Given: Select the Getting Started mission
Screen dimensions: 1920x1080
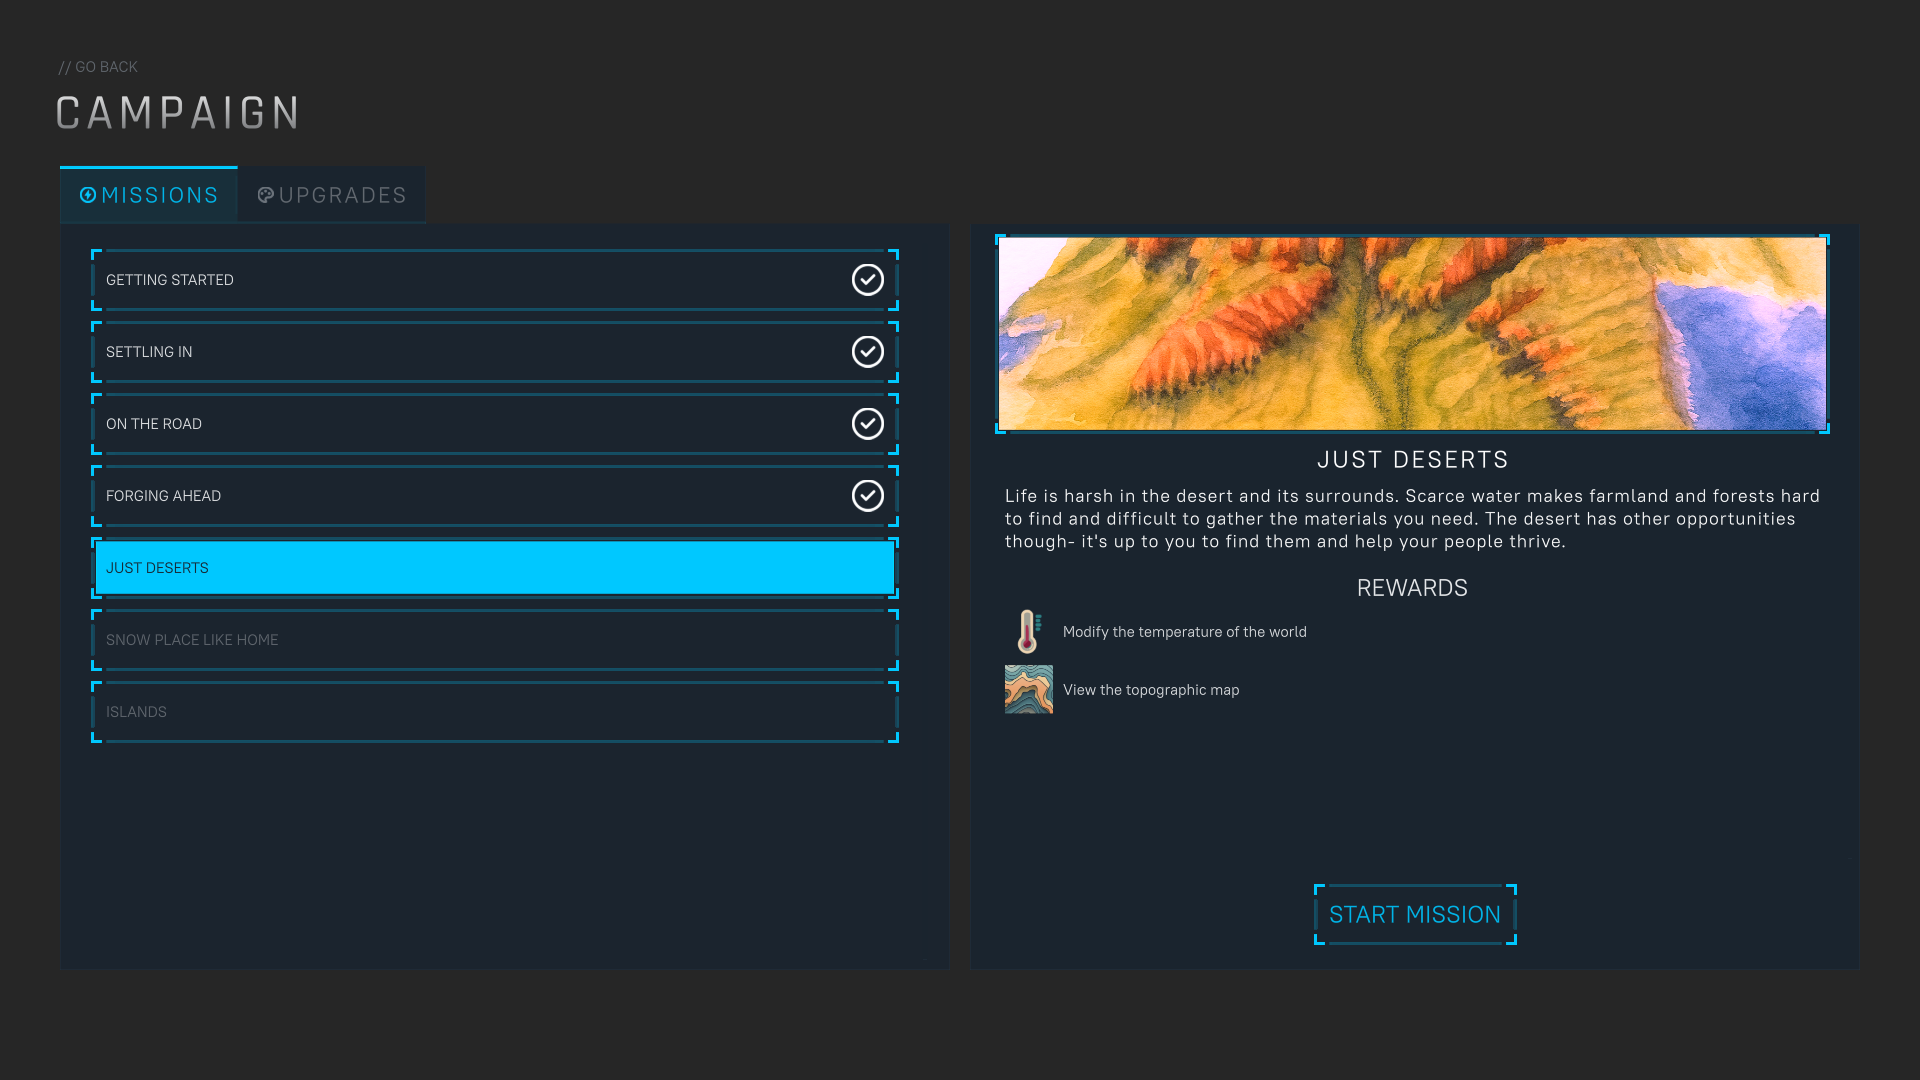Looking at the screenshot, I should point(495,280).
